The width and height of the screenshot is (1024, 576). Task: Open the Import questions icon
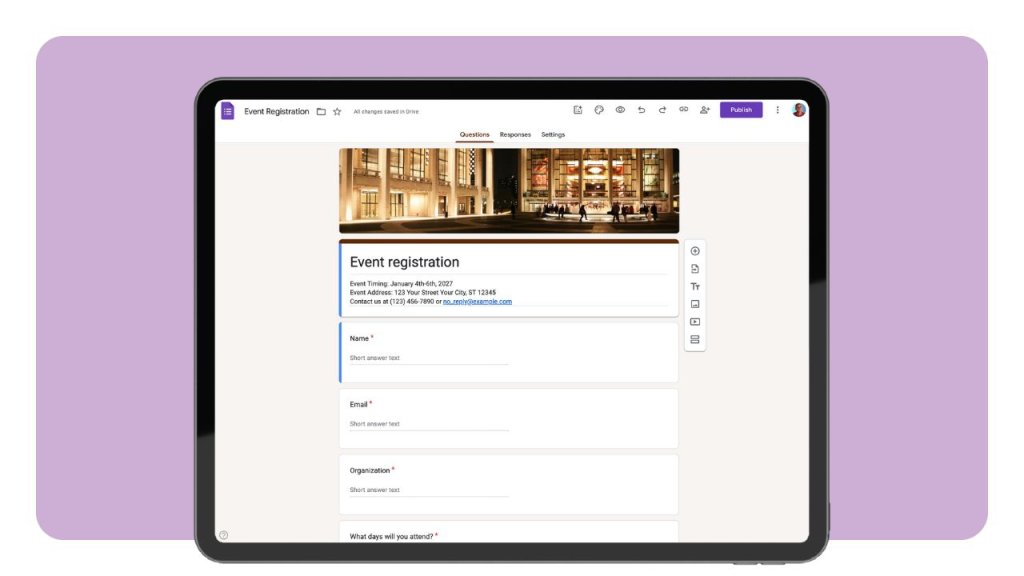693,267
